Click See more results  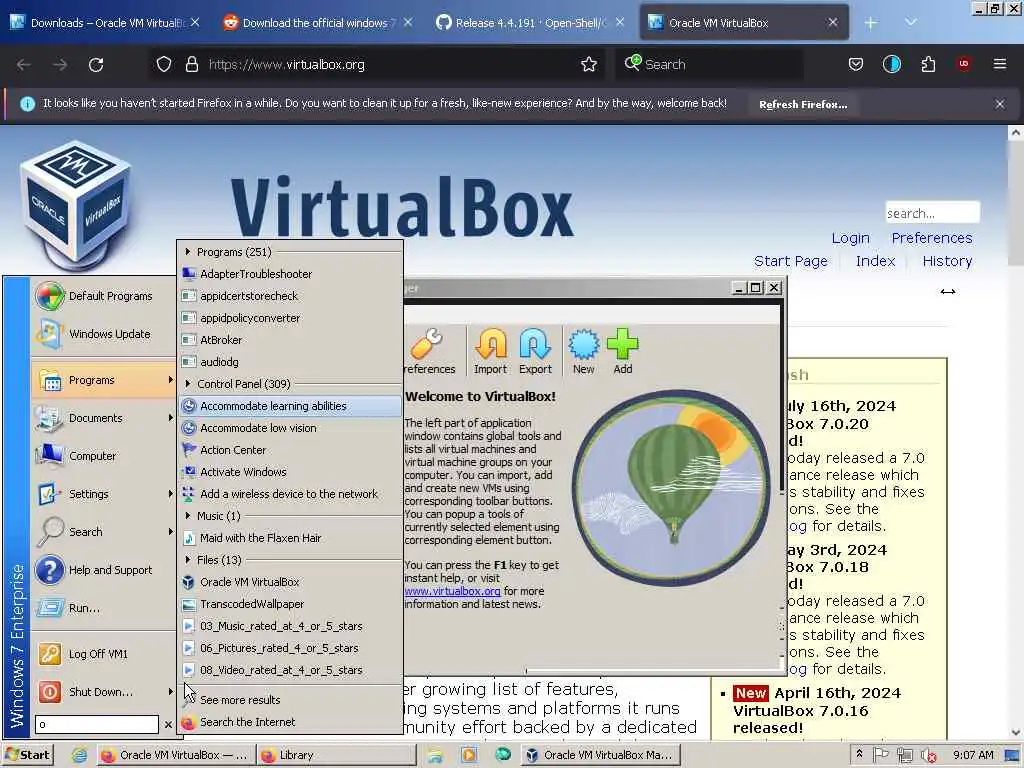point(290,699)
